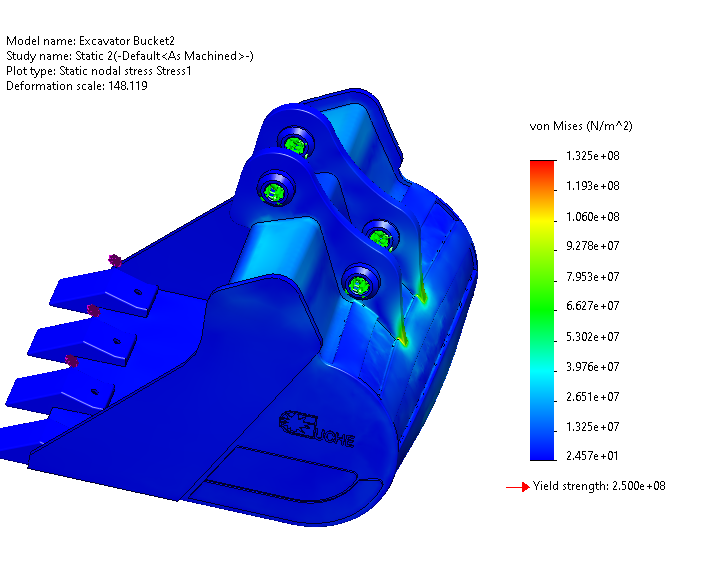Click the legend value 6.627e+07
The image size is (701, 577).
593,306
